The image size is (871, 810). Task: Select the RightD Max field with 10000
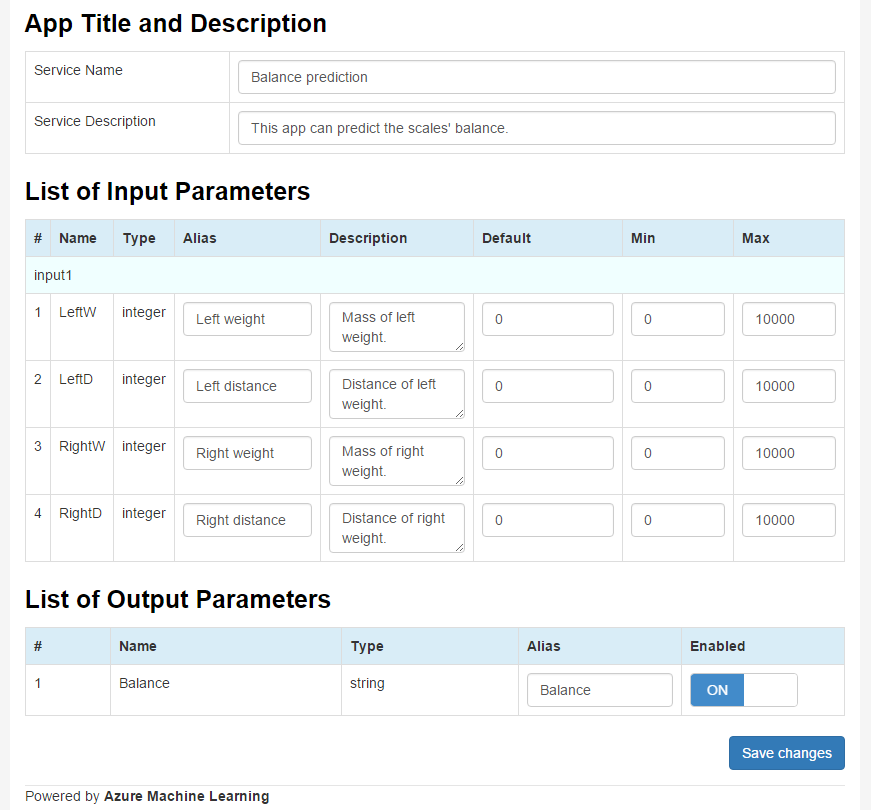point(789,520)
